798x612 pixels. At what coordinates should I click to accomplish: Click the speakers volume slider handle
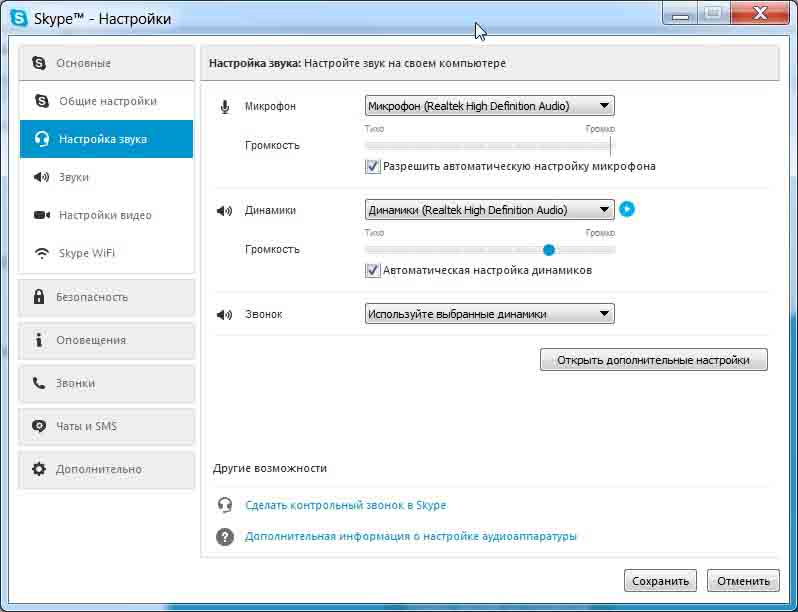click(549, 250)
